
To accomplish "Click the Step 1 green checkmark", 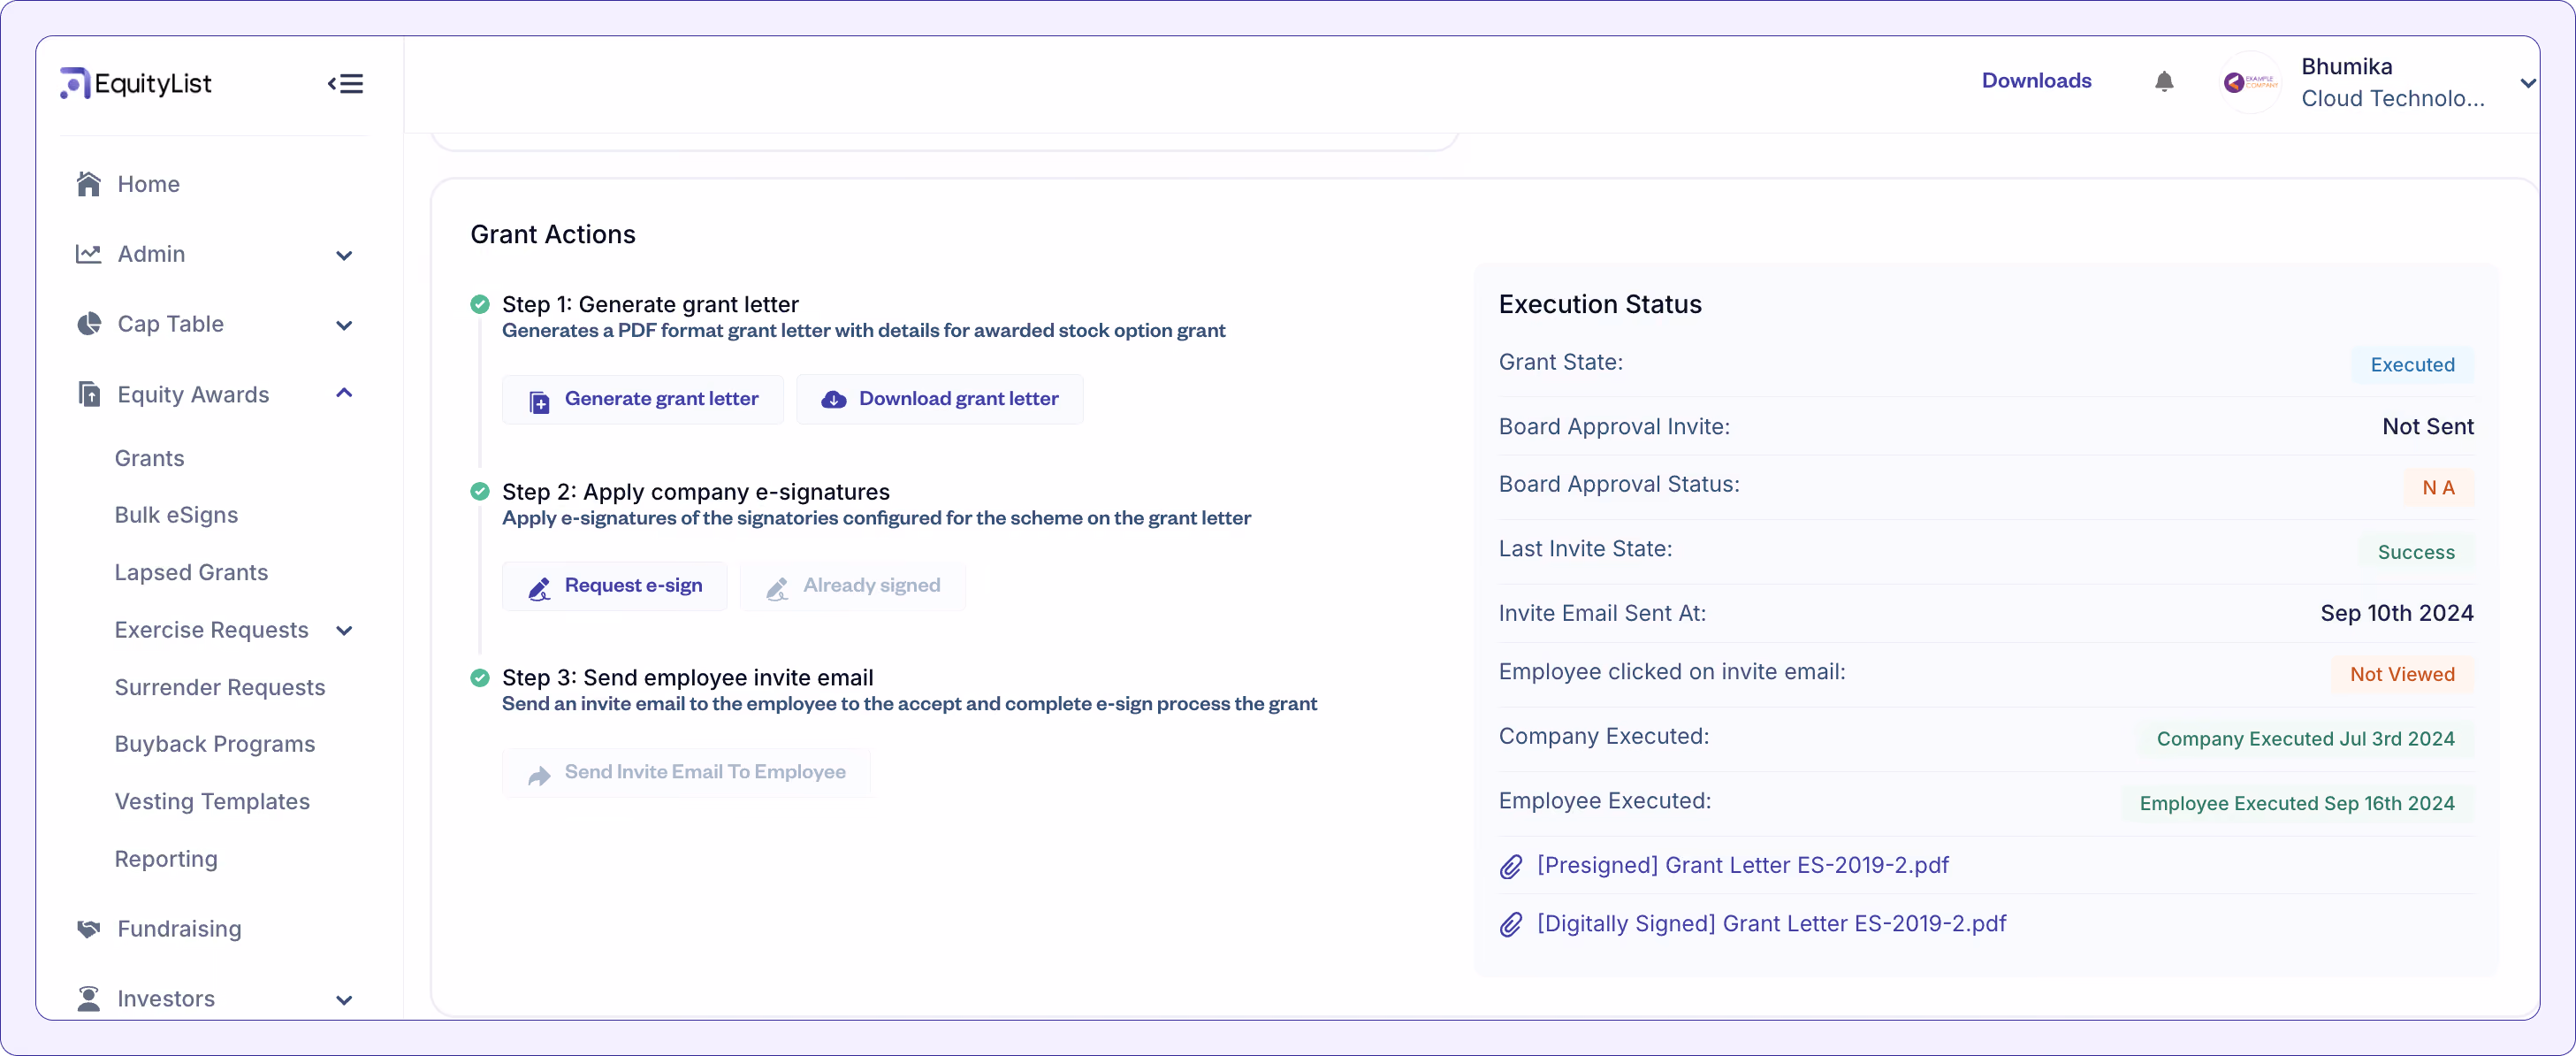I will [480, 304].
